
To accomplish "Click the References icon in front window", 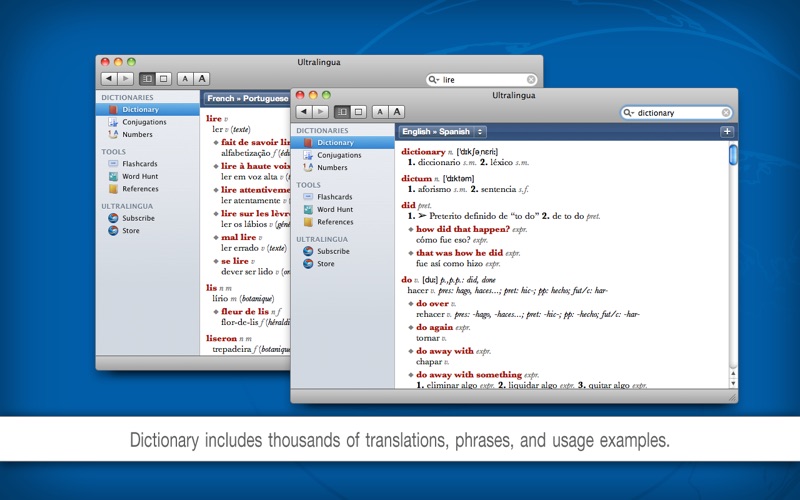I will click(308, 222).
